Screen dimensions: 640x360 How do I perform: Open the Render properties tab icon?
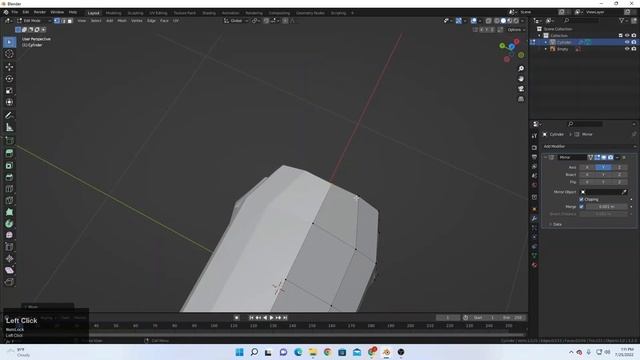(534, 147)
